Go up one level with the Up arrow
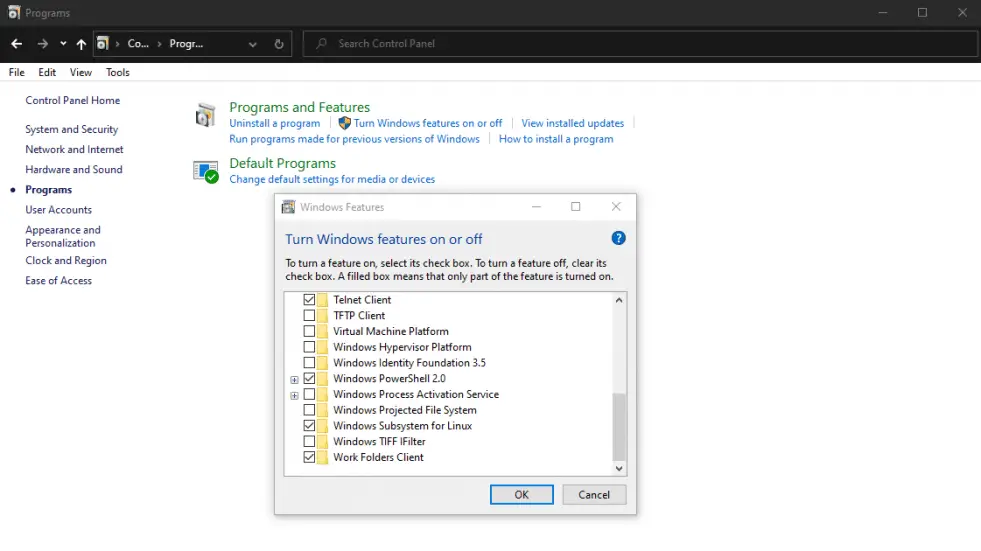Viewport: 981px width, 551px height. [81, 44]
